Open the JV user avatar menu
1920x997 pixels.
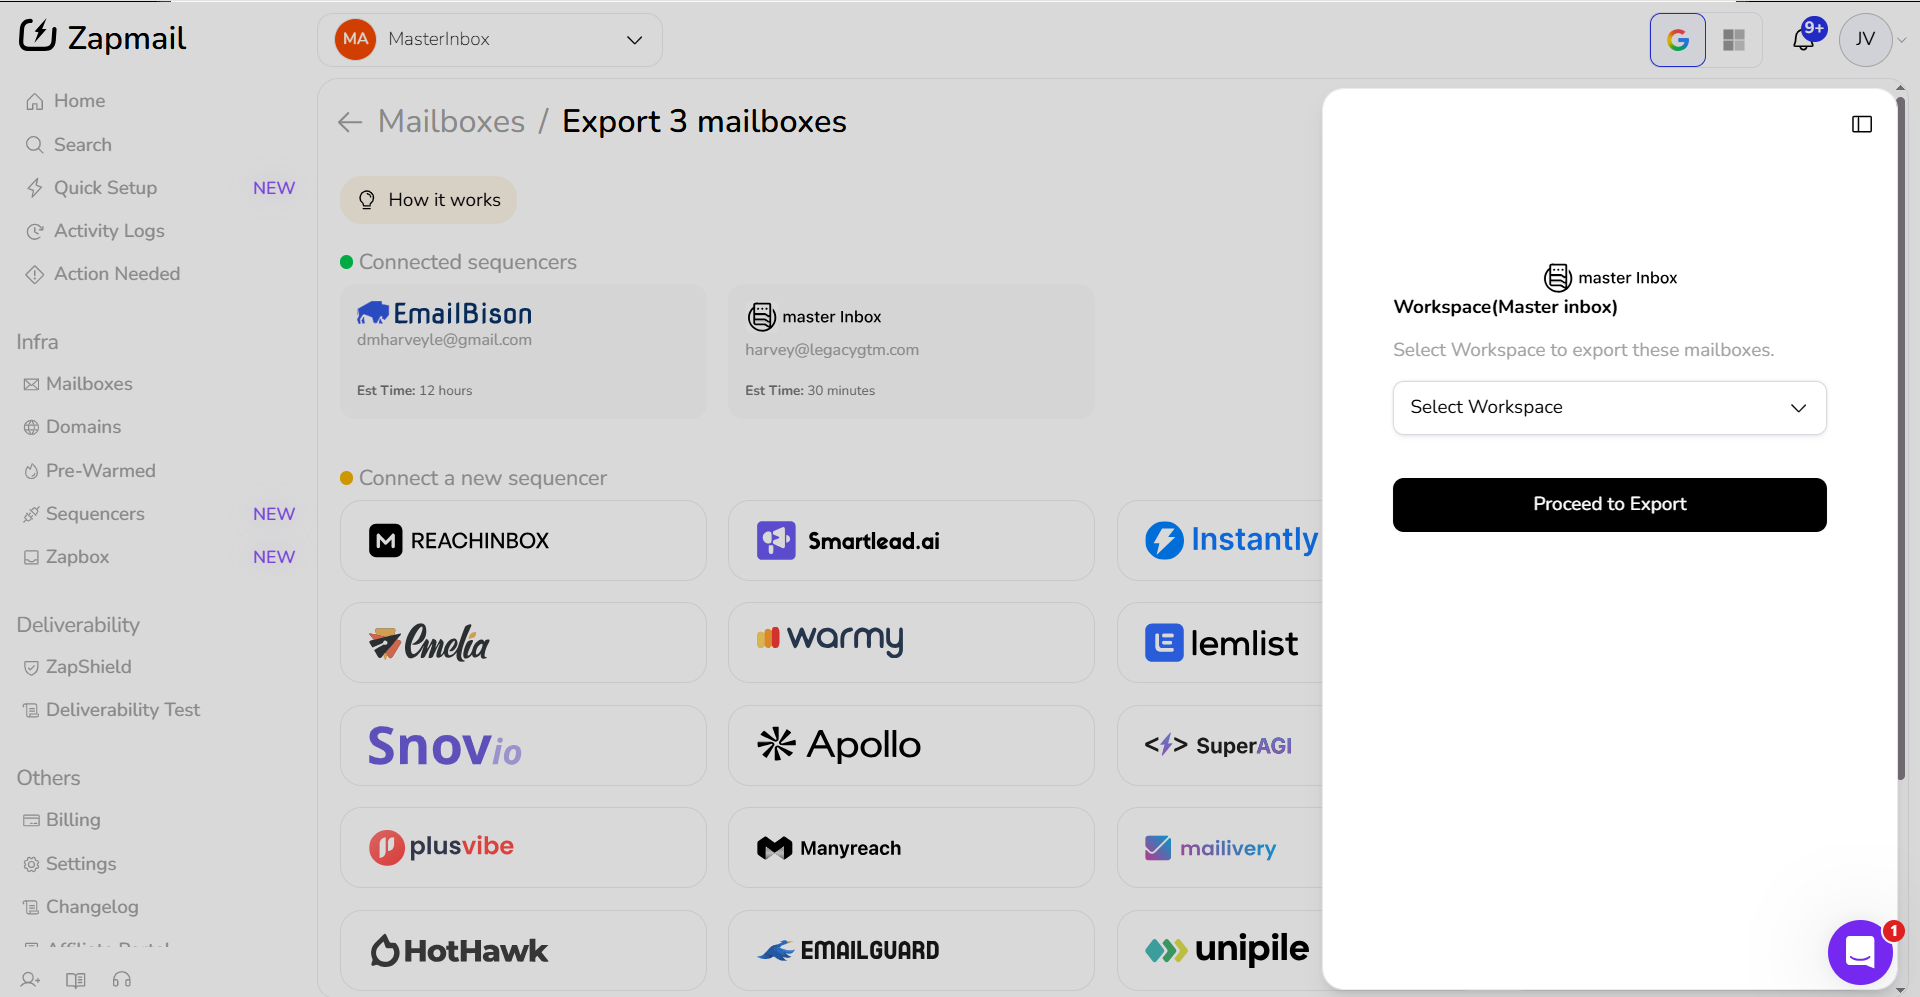pos(1865,40)
